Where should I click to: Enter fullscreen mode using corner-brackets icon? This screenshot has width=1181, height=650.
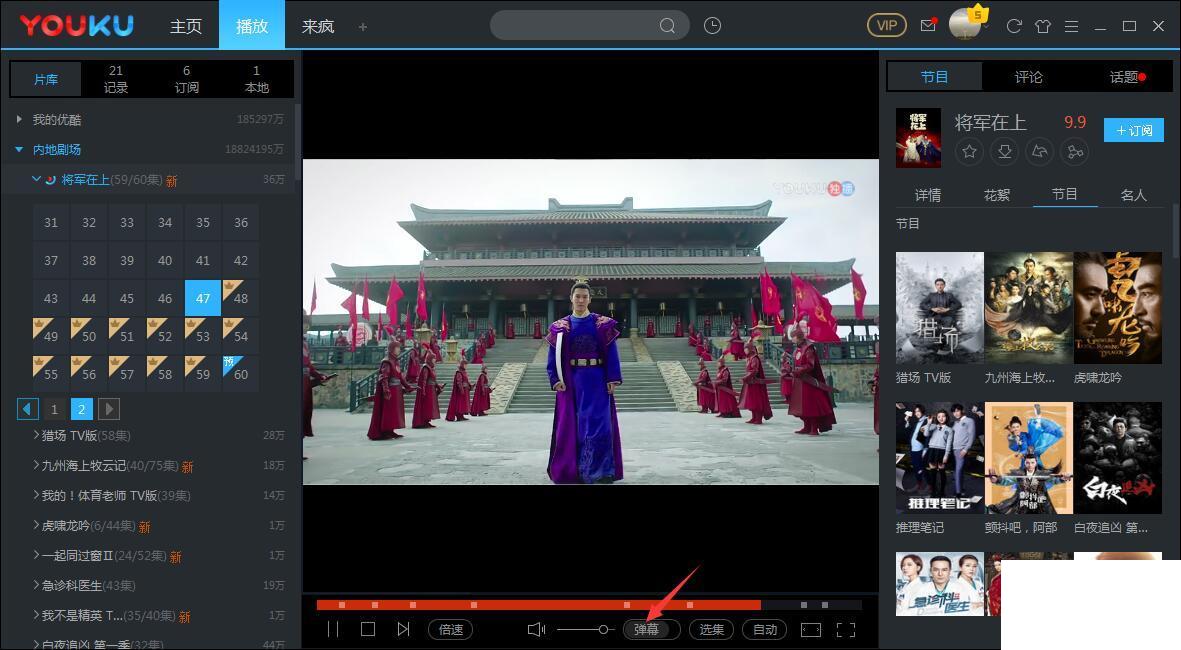[x=845, y=629]
